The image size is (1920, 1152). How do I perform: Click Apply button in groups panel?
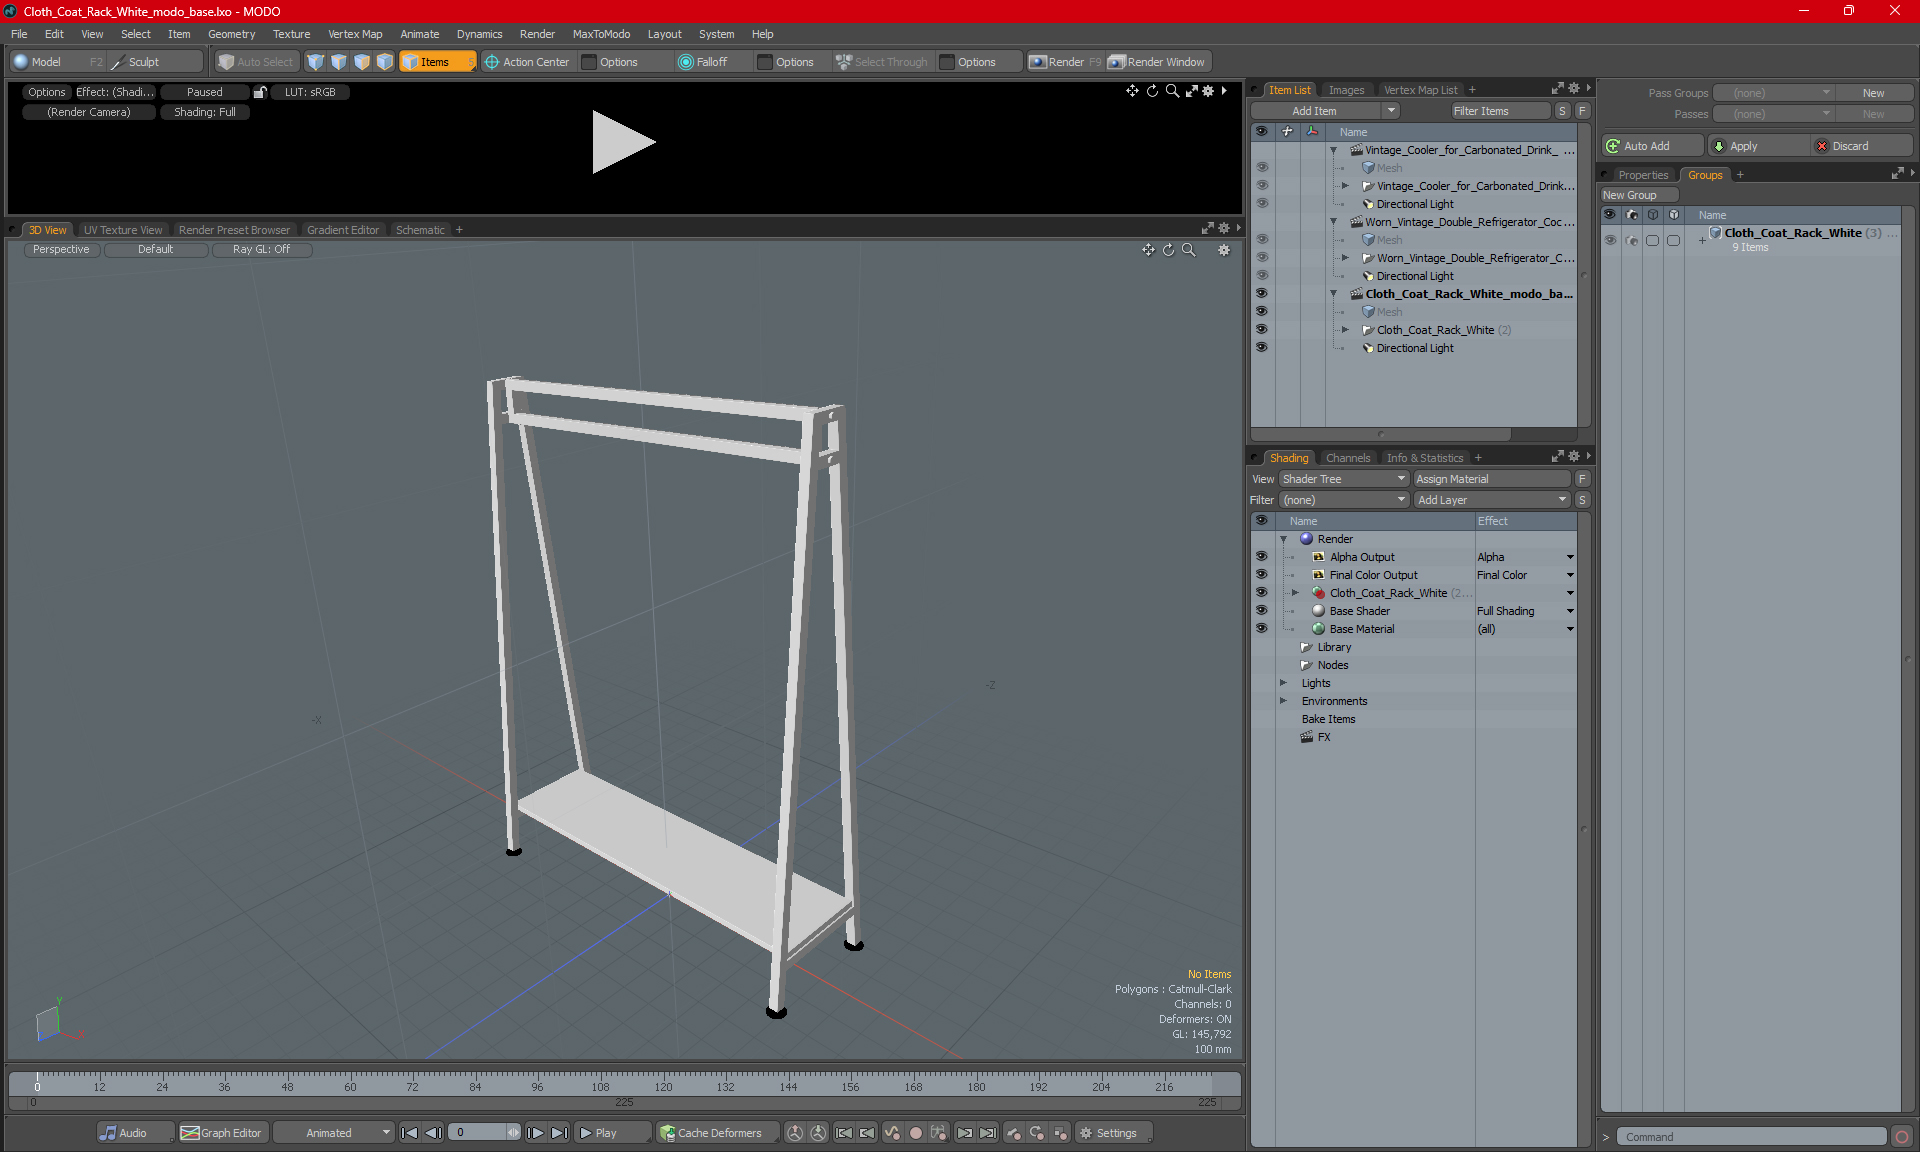[1757, 146]
